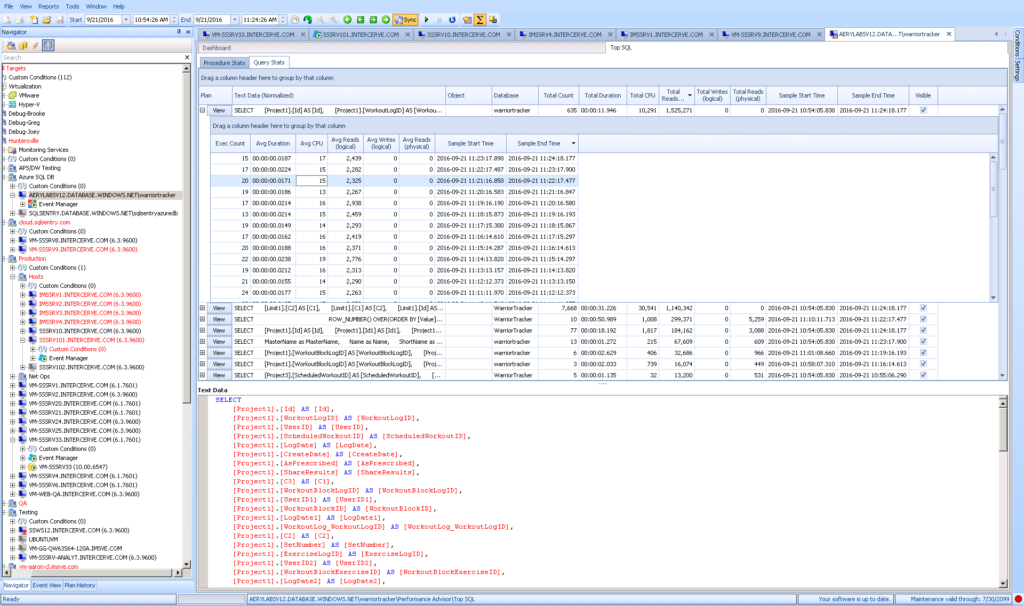
Task: Switch to the Procedure Stats tab
Action: (x=227, y=61)
